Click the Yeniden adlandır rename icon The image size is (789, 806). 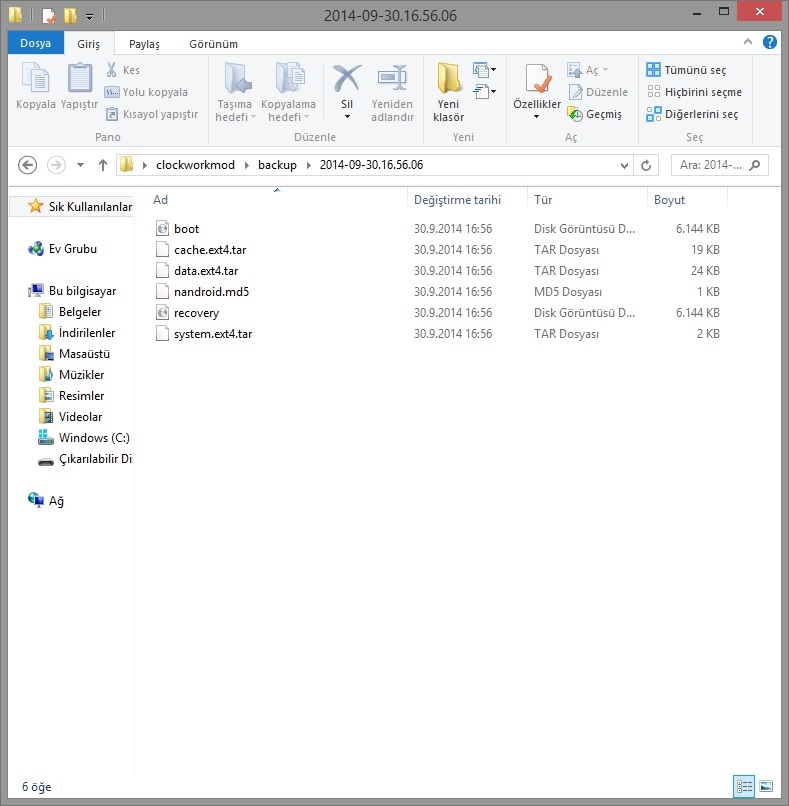[x=392, y=80]
